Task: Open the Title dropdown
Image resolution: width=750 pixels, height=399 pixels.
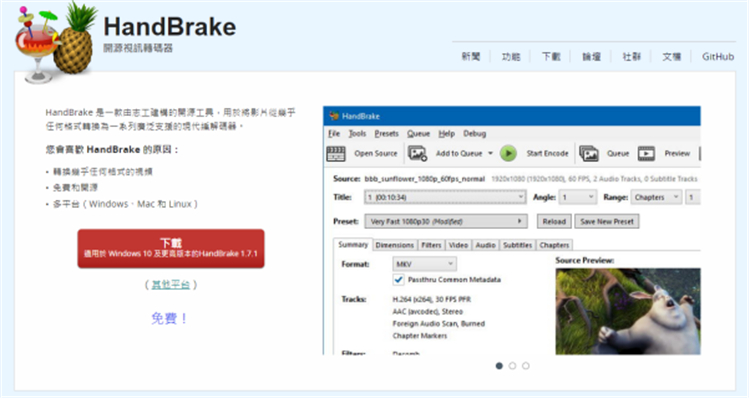Action: [x=445, y=197]
